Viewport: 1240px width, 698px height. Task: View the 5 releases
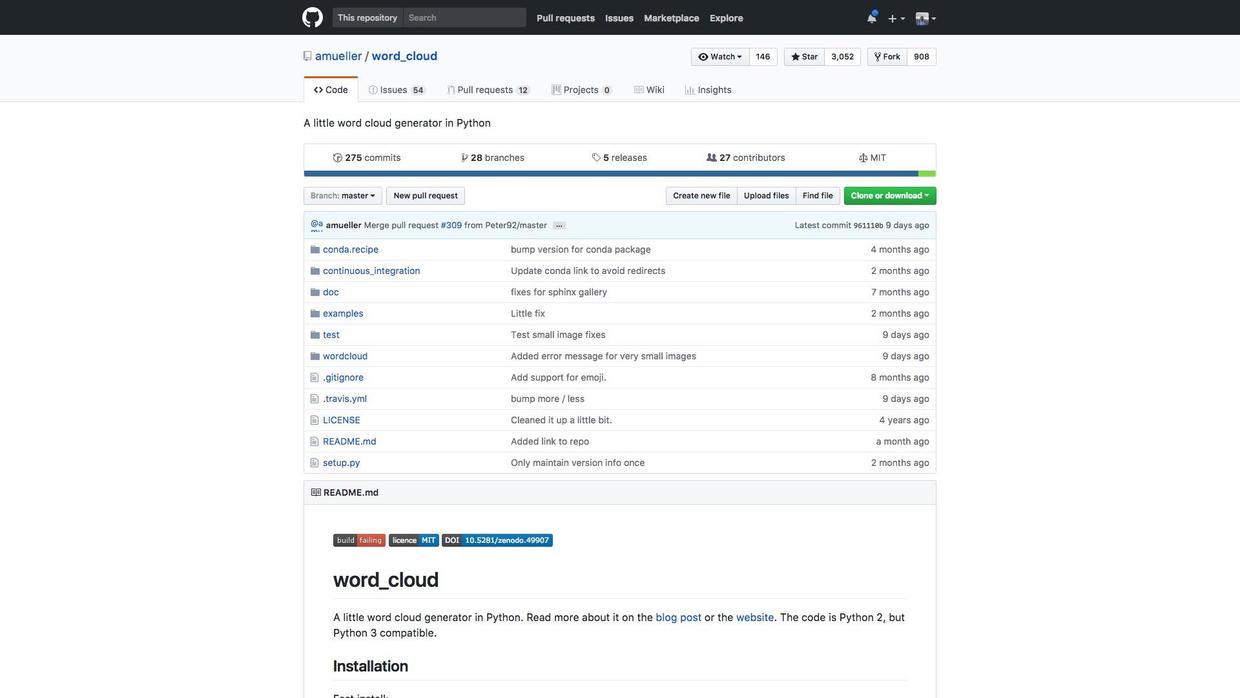[x=619, y=158]
